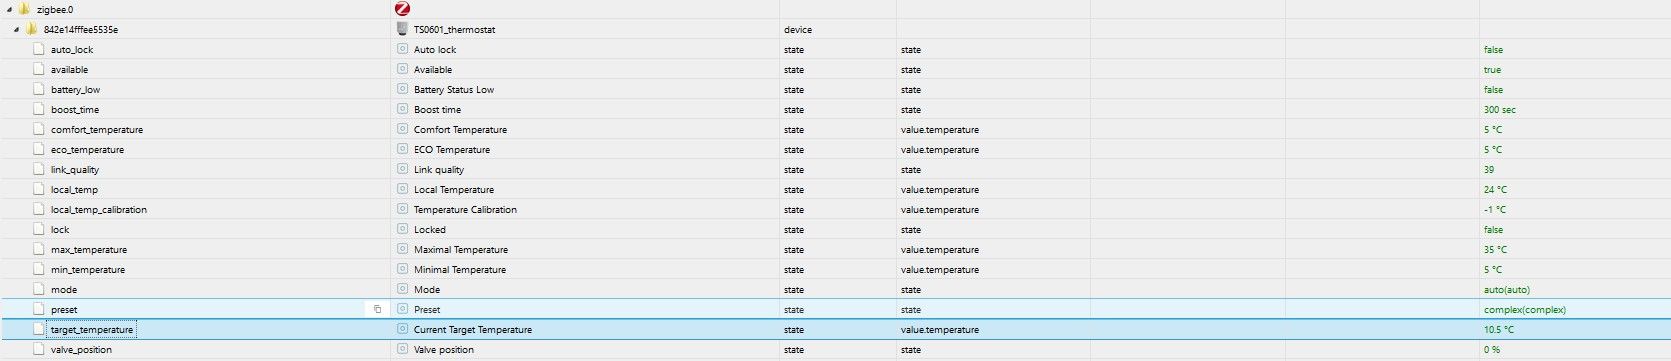Click the mode file icon
Viewport: 1671px width, 361px height.
[x=39, y=289]
